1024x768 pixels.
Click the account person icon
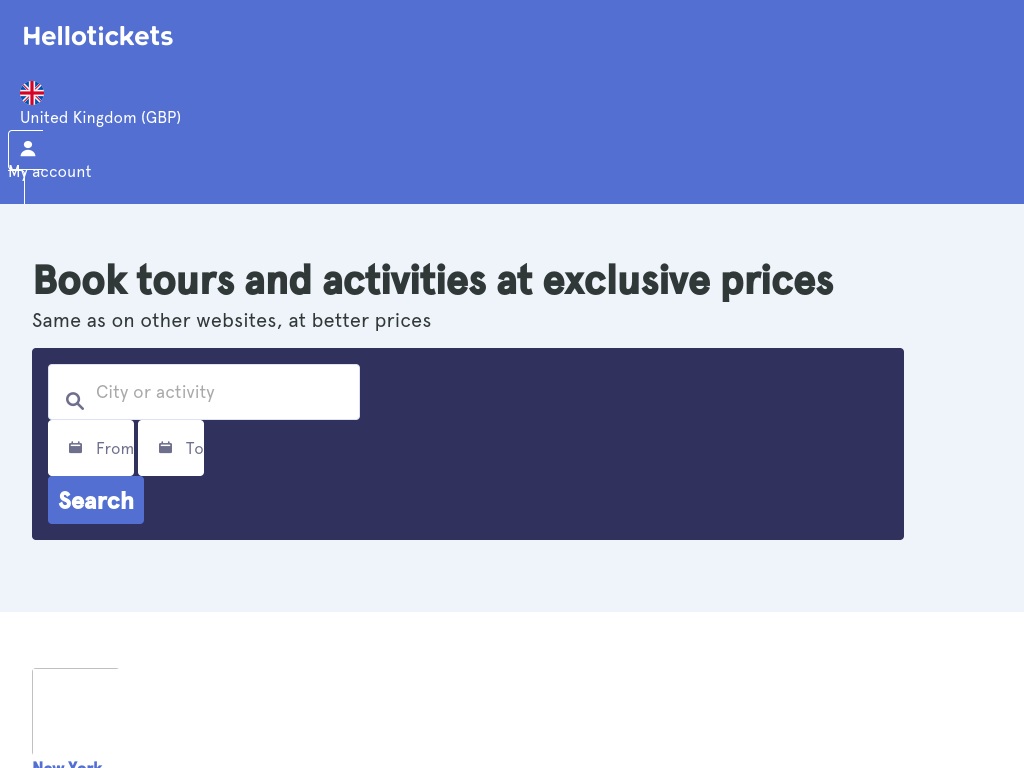pos(27,149)
